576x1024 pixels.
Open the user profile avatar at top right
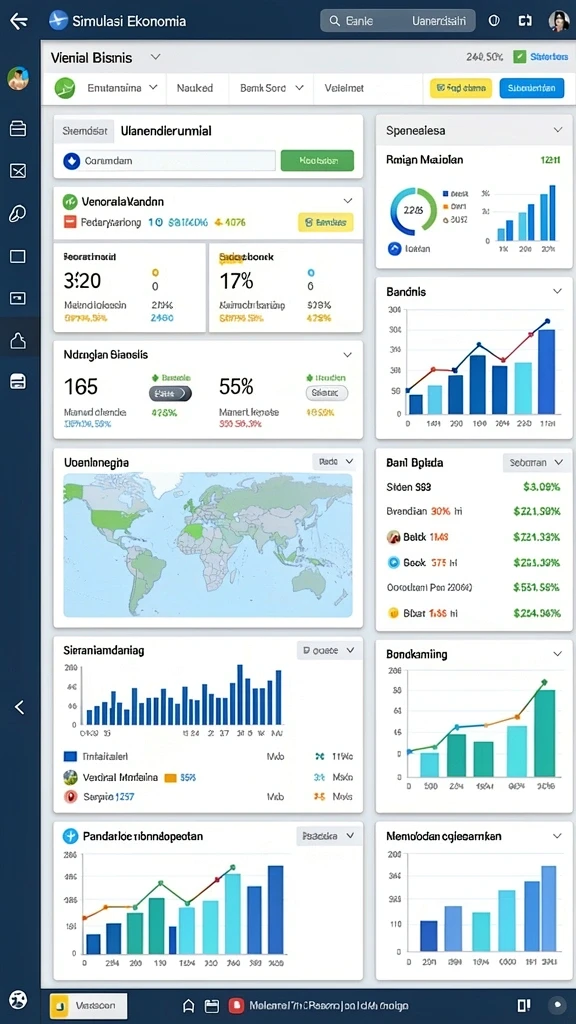(x=558, y=21)
